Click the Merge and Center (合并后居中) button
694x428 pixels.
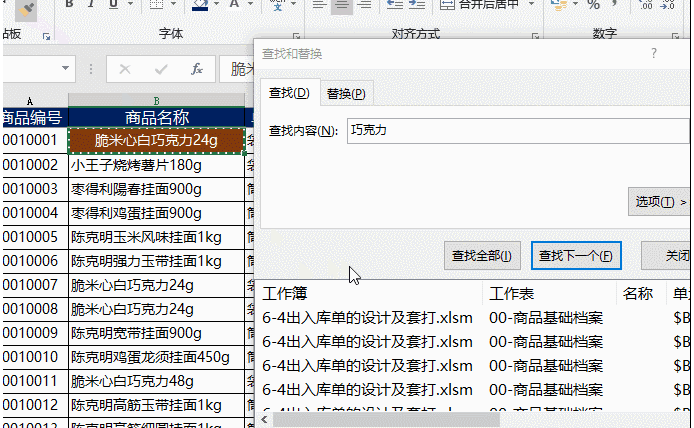tap(479, 5)
